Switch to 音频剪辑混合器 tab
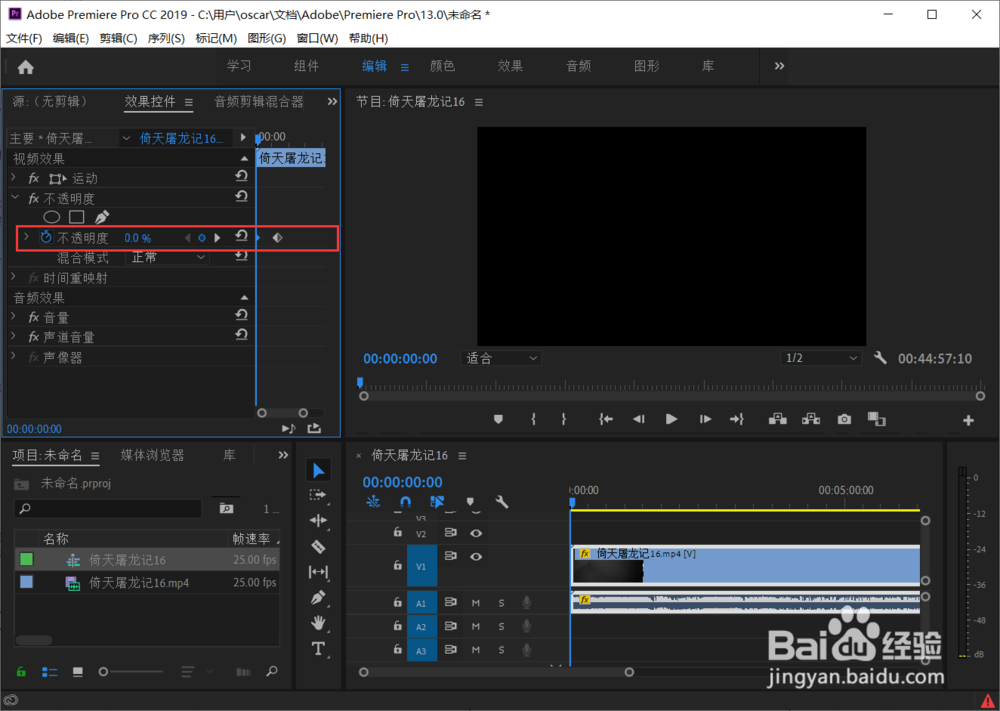This screenshot has width=1000, height=711. coord(259,101)
